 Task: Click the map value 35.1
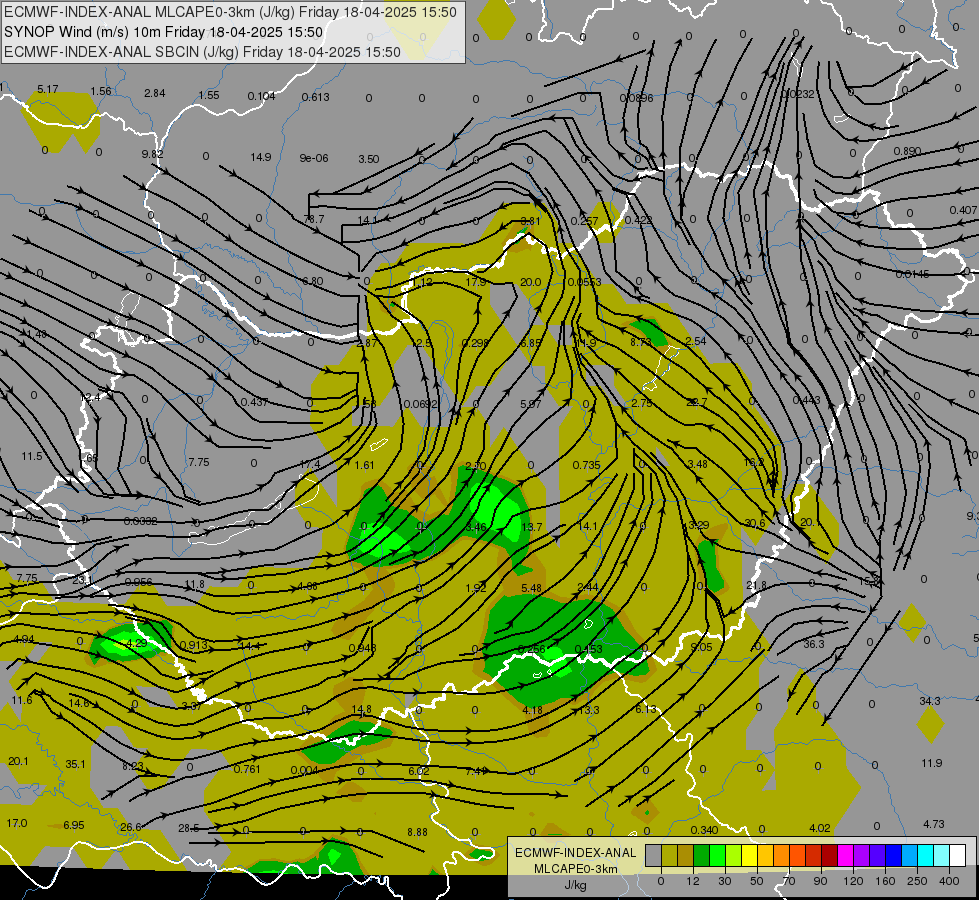point(76,764)
